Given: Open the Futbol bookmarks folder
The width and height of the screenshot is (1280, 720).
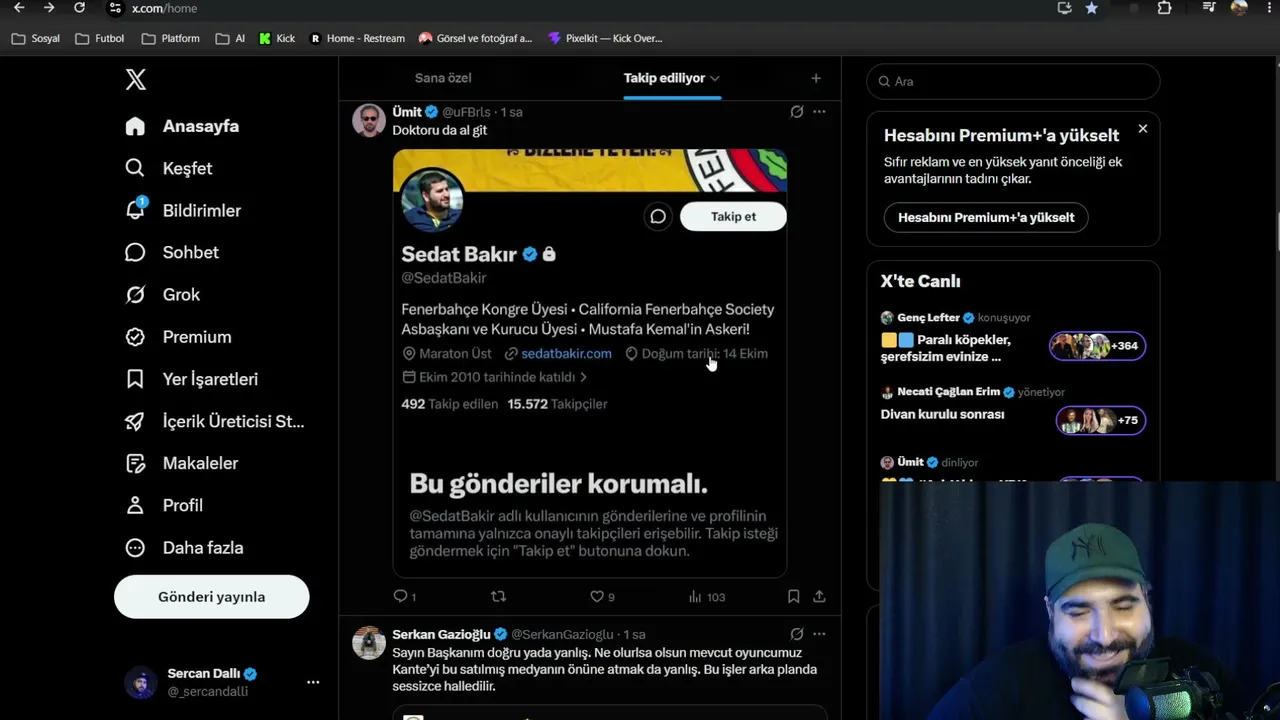Looking at the screenshot, I should coord(99,39).
